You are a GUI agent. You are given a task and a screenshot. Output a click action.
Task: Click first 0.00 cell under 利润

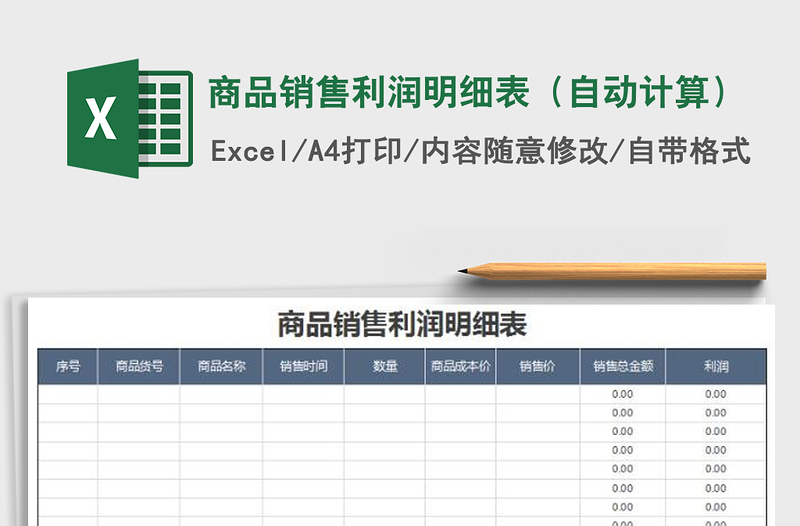pyautogui.click(x=716, y=394)
